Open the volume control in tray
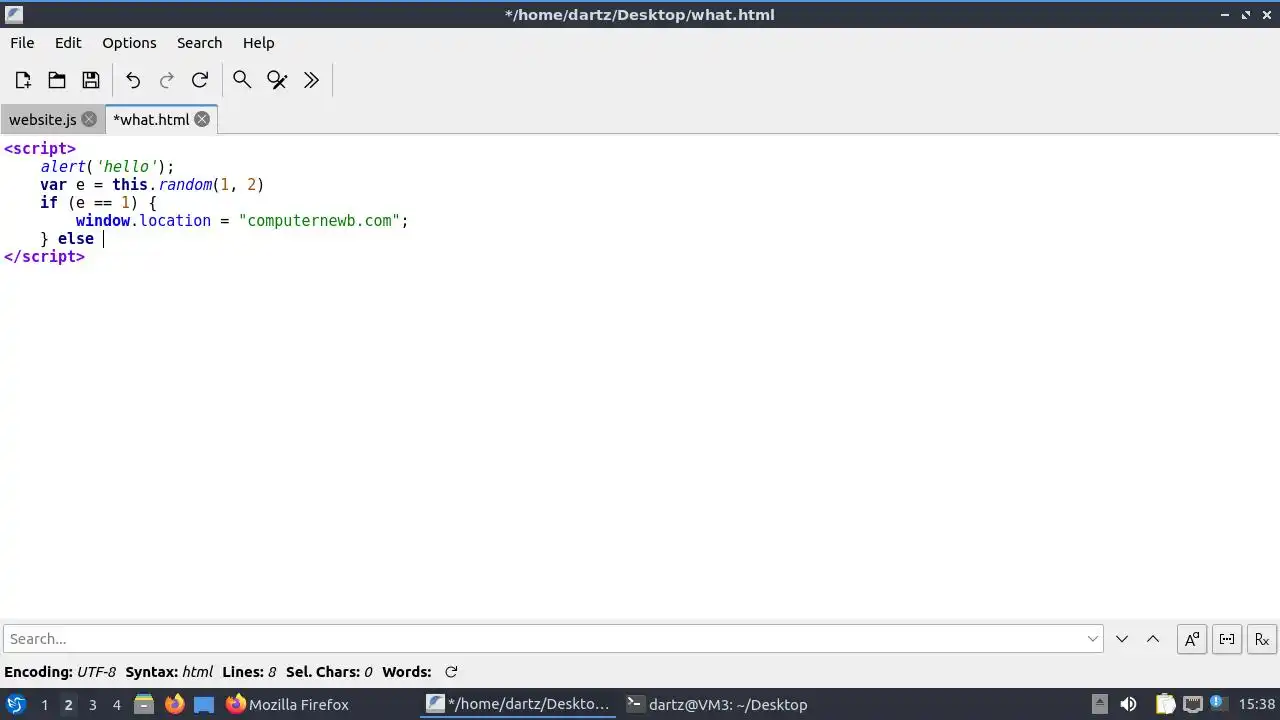The width and height of the screenshot is (1280, 720). point(1128,704)
